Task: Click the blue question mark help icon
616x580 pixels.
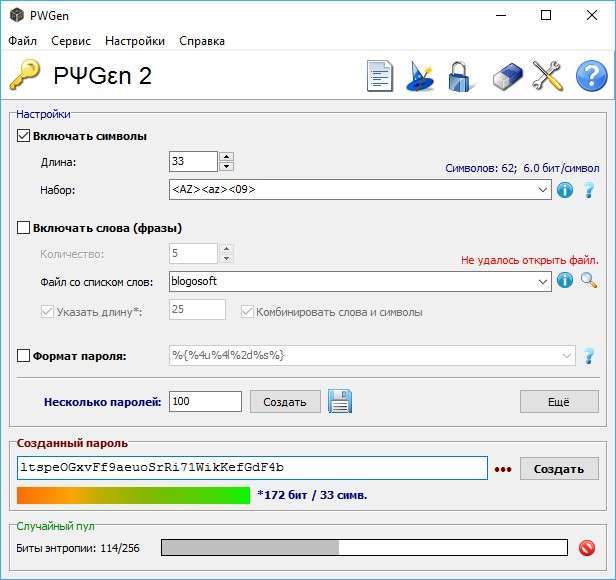Action: point(592,76)
